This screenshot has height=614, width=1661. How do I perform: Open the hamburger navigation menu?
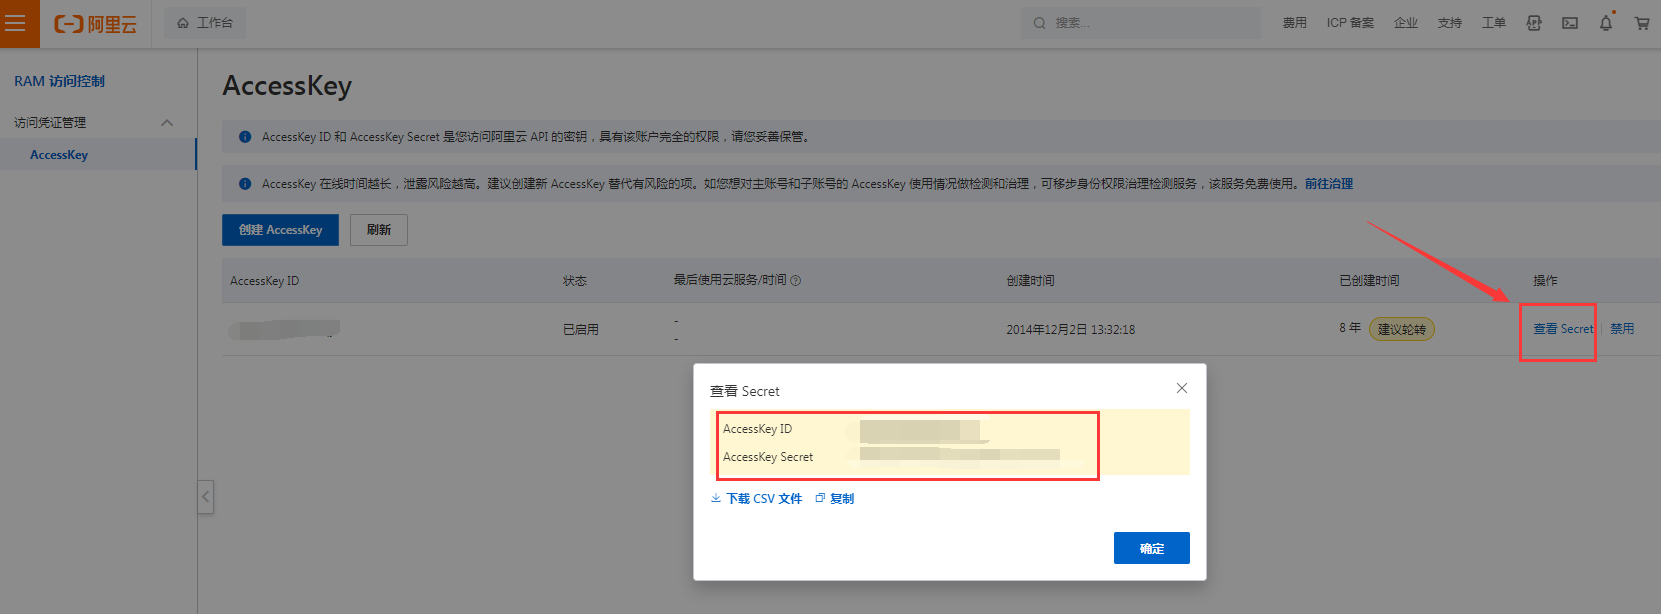tap(17, 23)
